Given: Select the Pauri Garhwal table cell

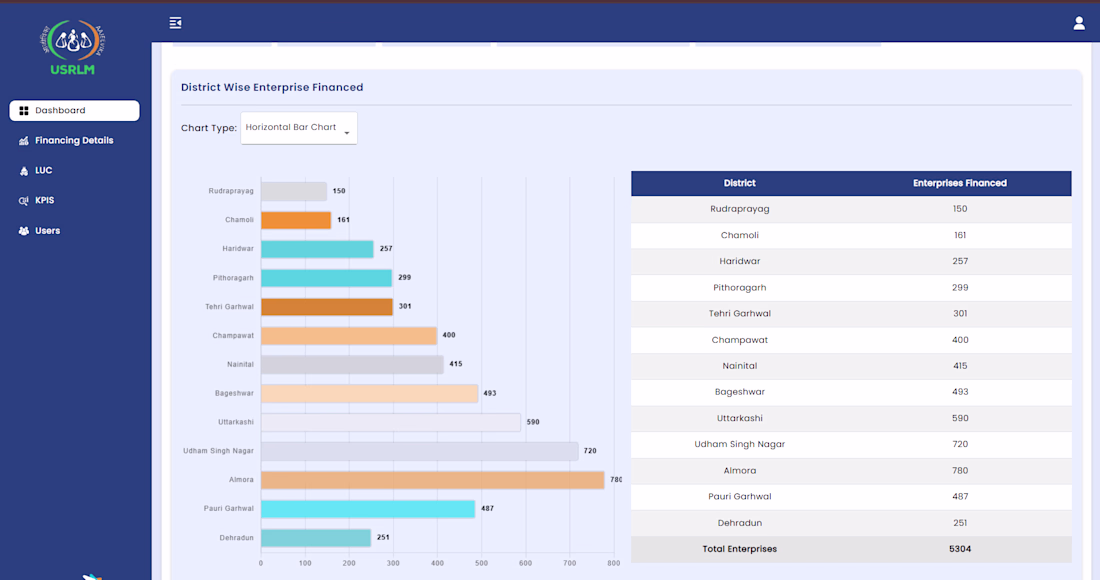Looking at the screenshot, I should coord(739,497).
